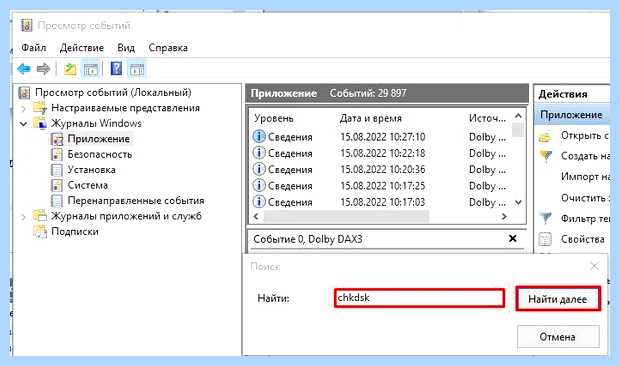Select Безопасность log in tree
The width and height of the screenshot is (620, 366).
(x=100, y=154)
